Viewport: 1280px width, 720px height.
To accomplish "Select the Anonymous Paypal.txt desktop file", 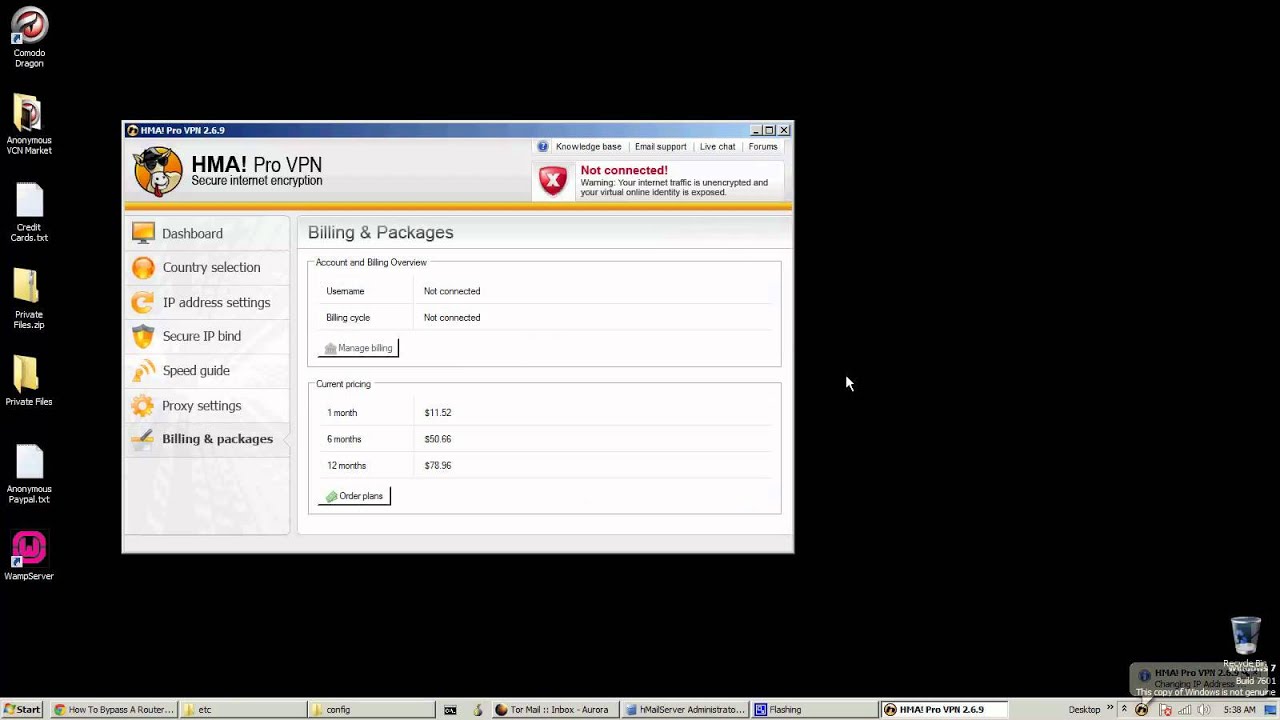I will click(x=29, y=474).
